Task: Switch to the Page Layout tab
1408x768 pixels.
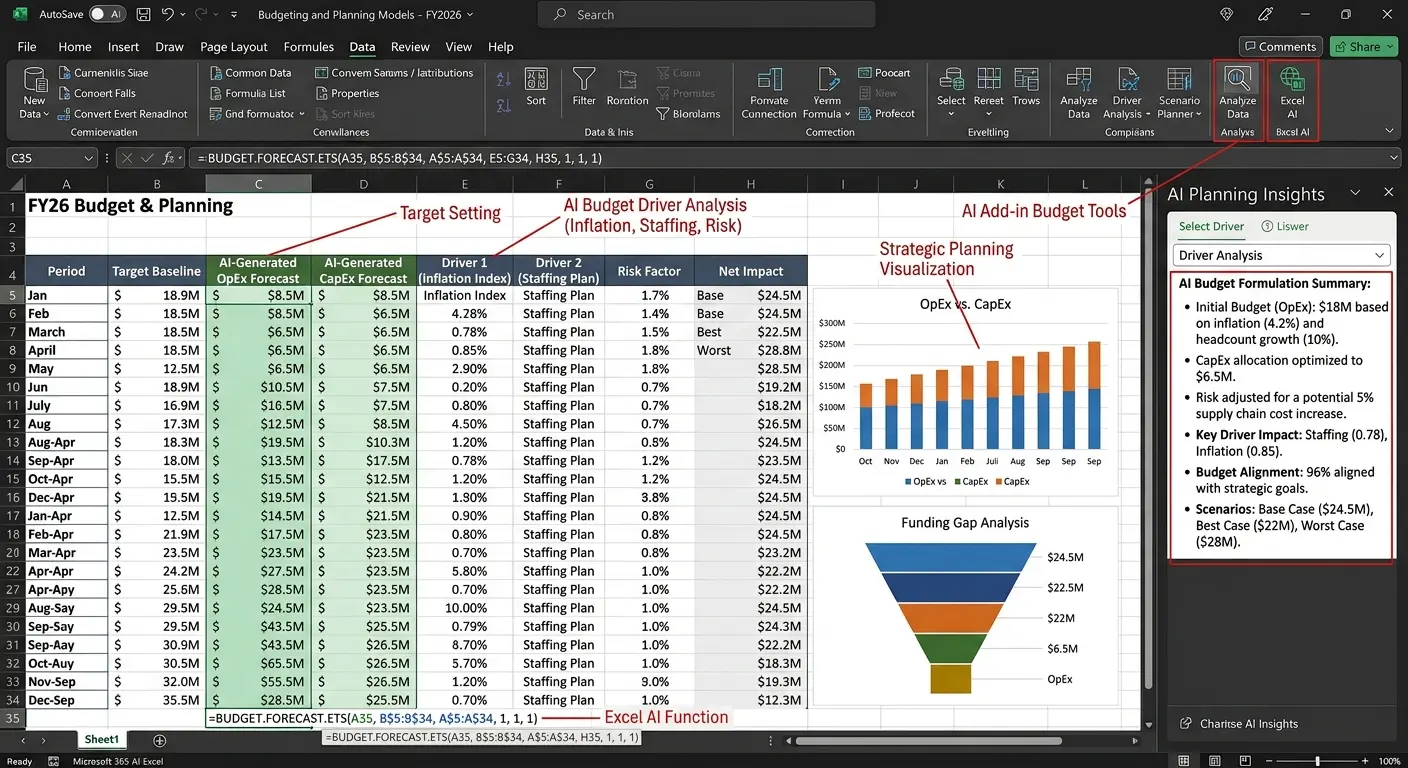Action: click(x=234, y=47)
